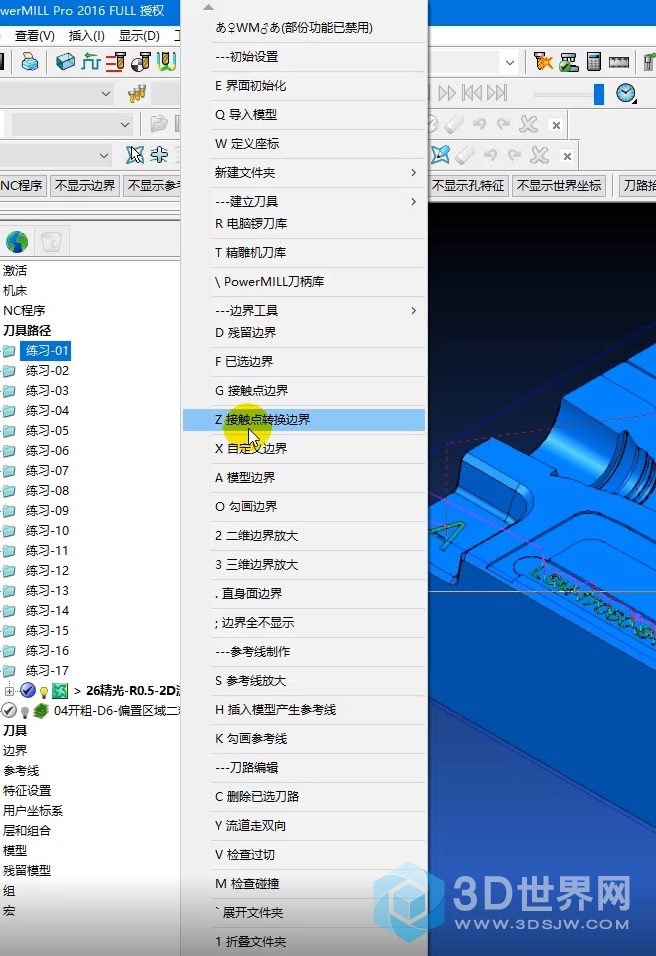Open toolpath strategies icon with U-shaped cutter
This screenshot has height=956, width=656.
pyautogui.click(x=166, y=62)
